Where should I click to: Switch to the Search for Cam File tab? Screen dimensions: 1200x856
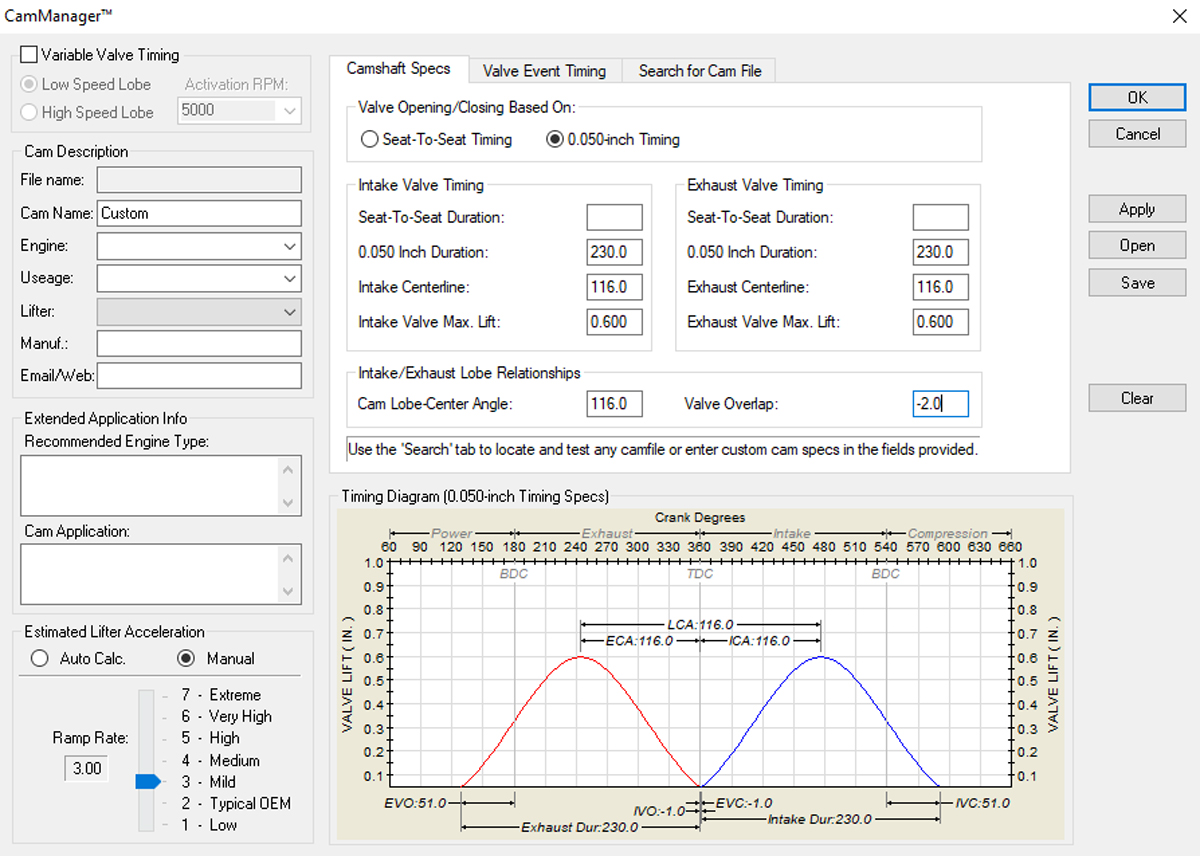pyautogui.click(x=700, y=71)
